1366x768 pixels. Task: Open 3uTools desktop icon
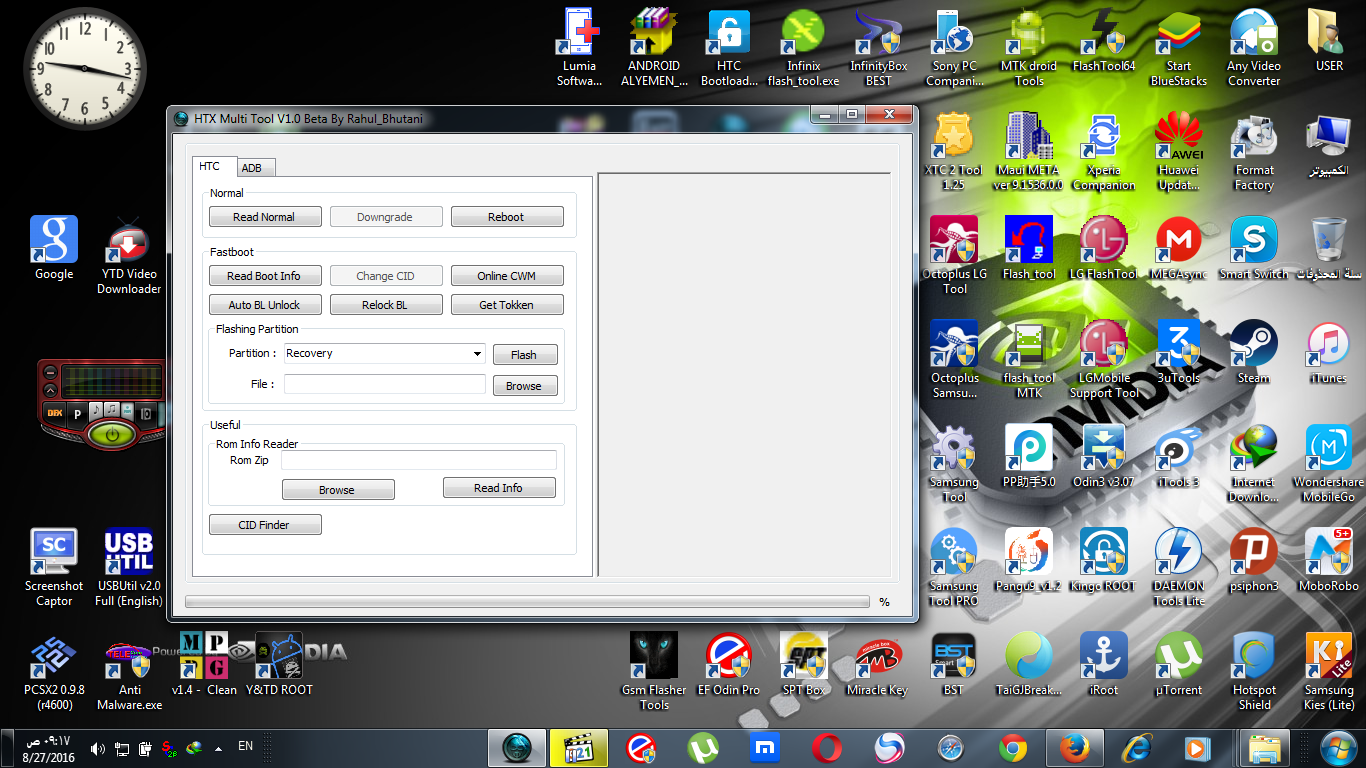tap(1179, 351)
